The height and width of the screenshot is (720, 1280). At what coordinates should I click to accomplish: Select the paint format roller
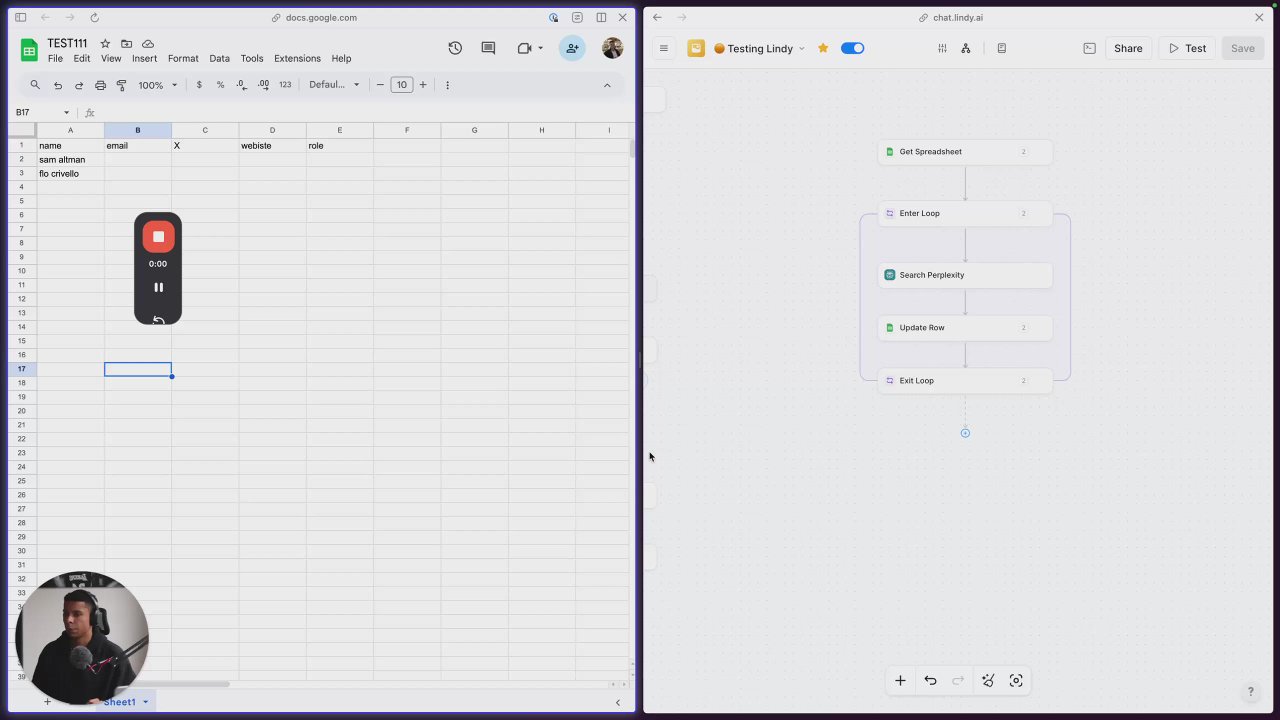[121, 85]
